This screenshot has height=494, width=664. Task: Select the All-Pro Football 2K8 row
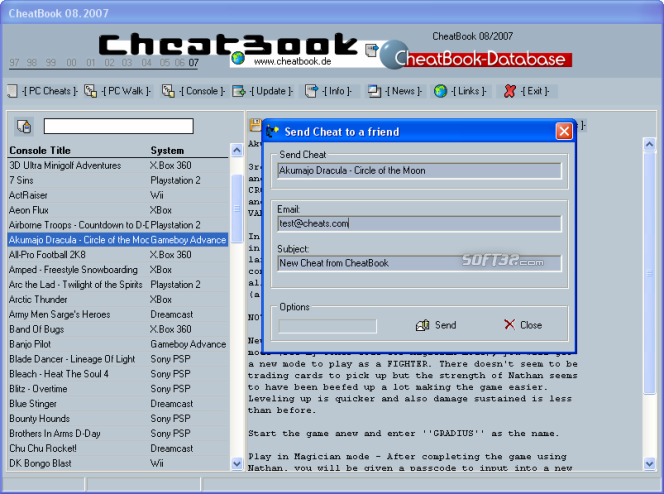coord(118,255)
